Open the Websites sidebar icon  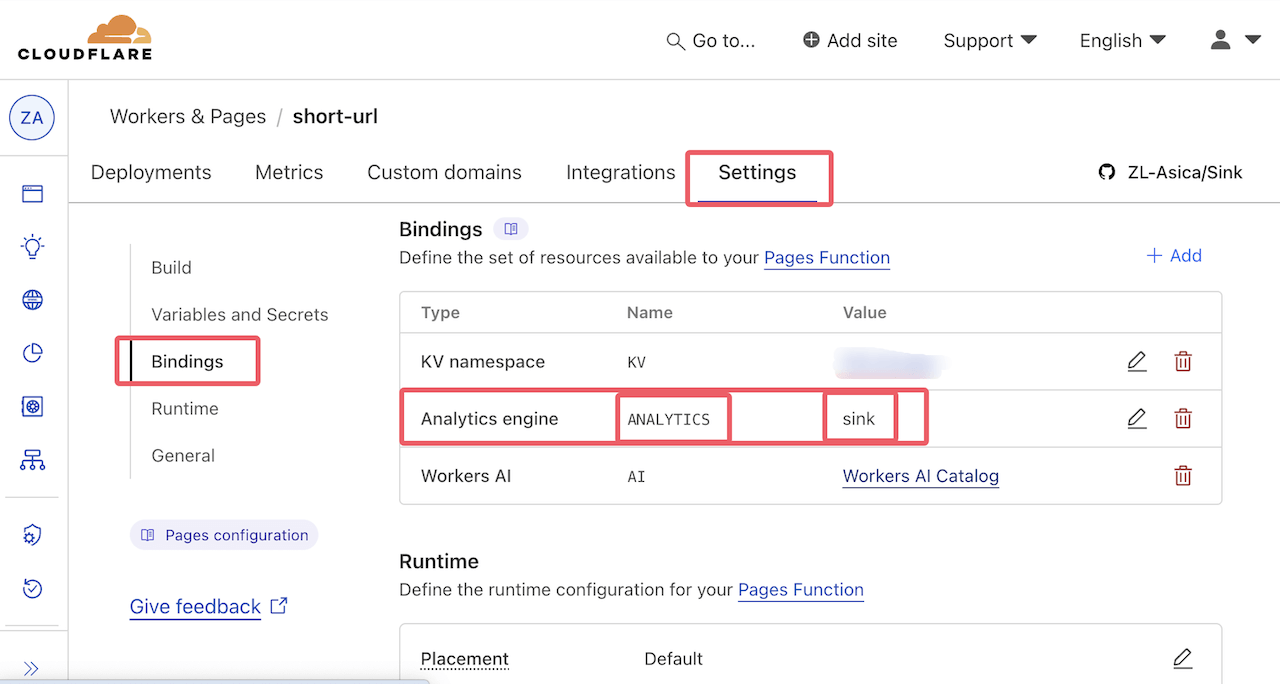(x=32, y=193)
